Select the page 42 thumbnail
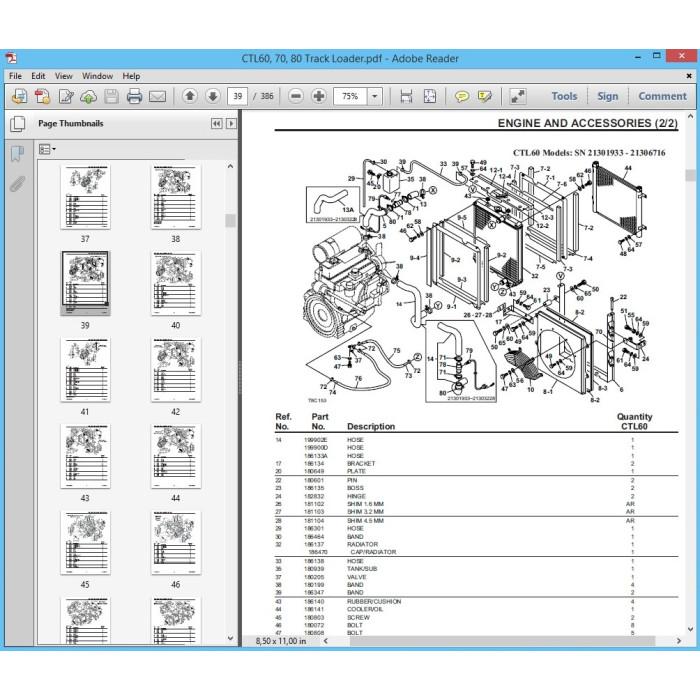 click(x=176, y=370)
